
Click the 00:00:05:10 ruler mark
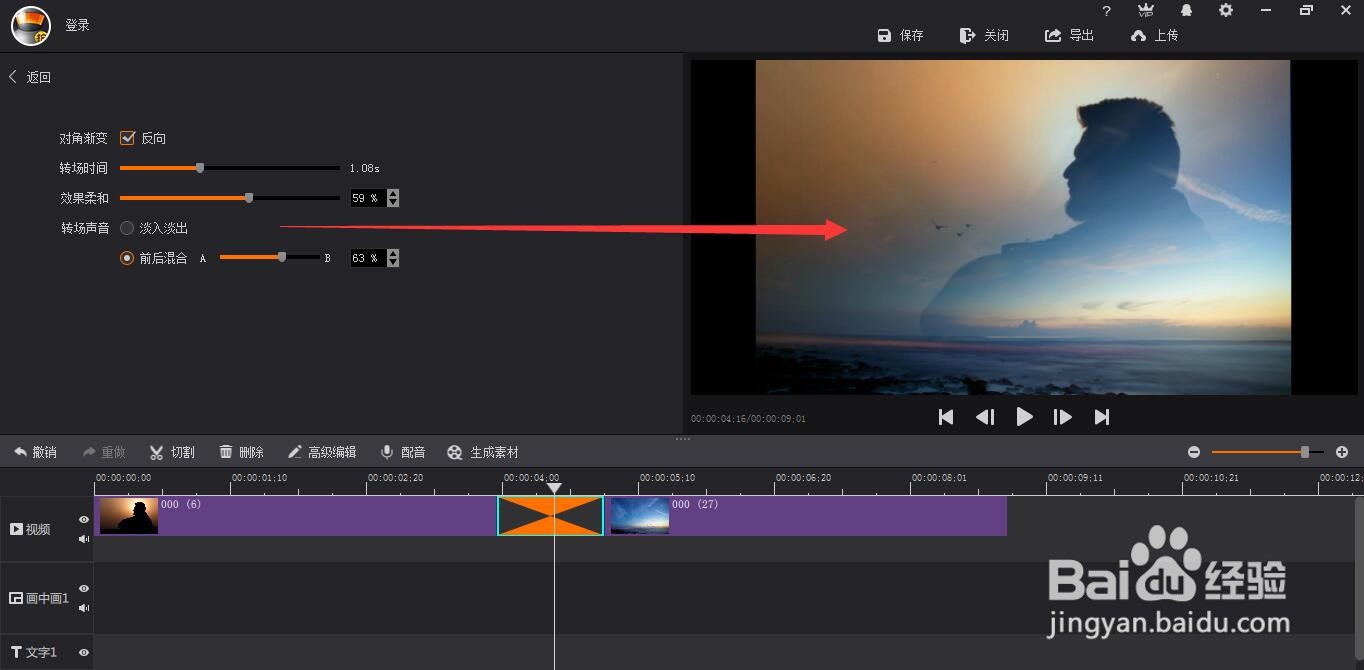[x=667, y=478]
